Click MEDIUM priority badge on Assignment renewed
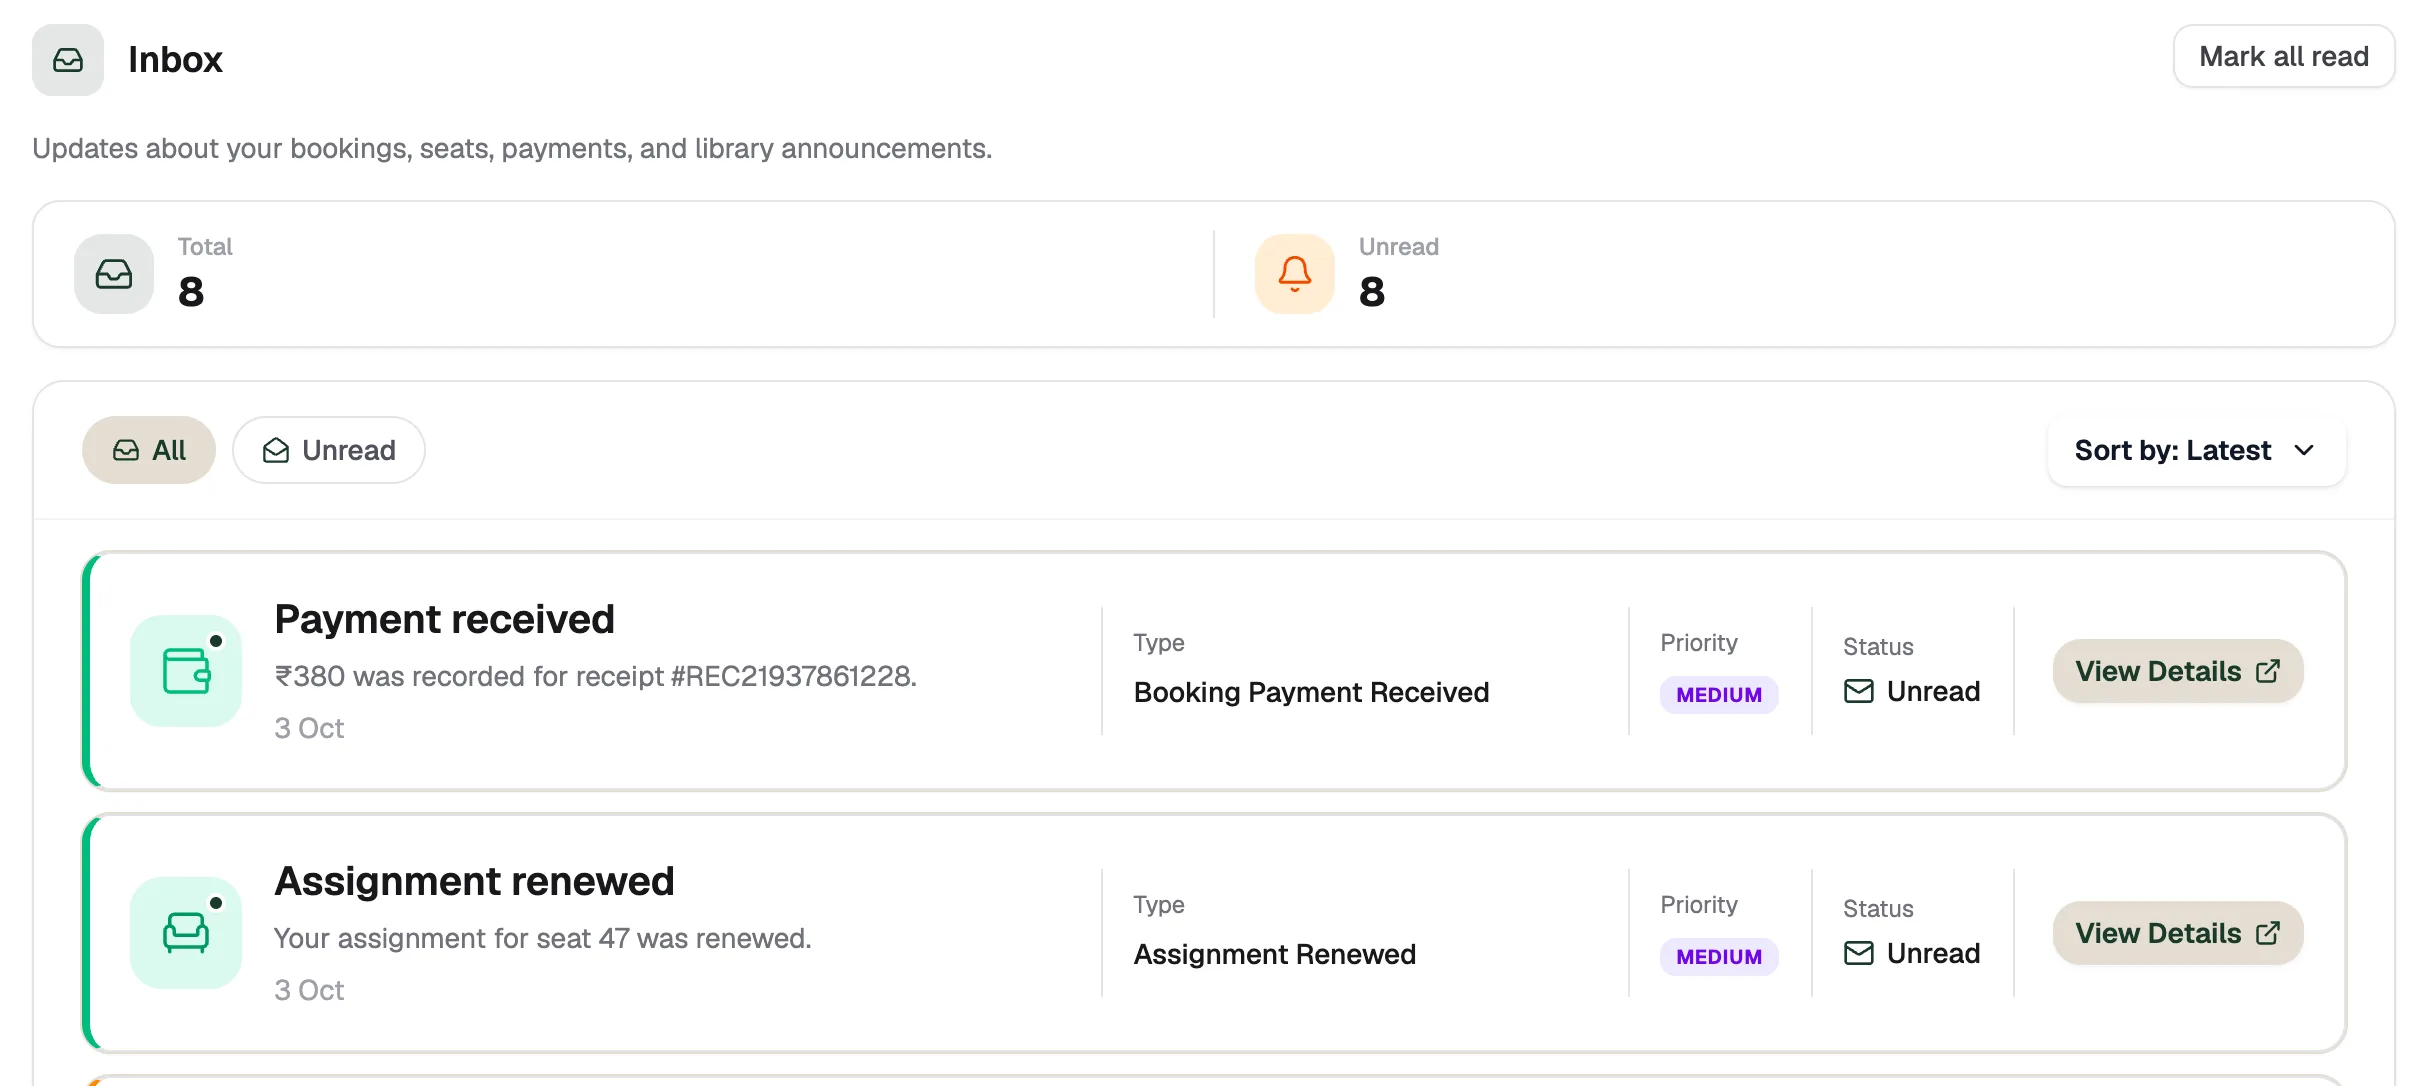 tap(1719, 957)
